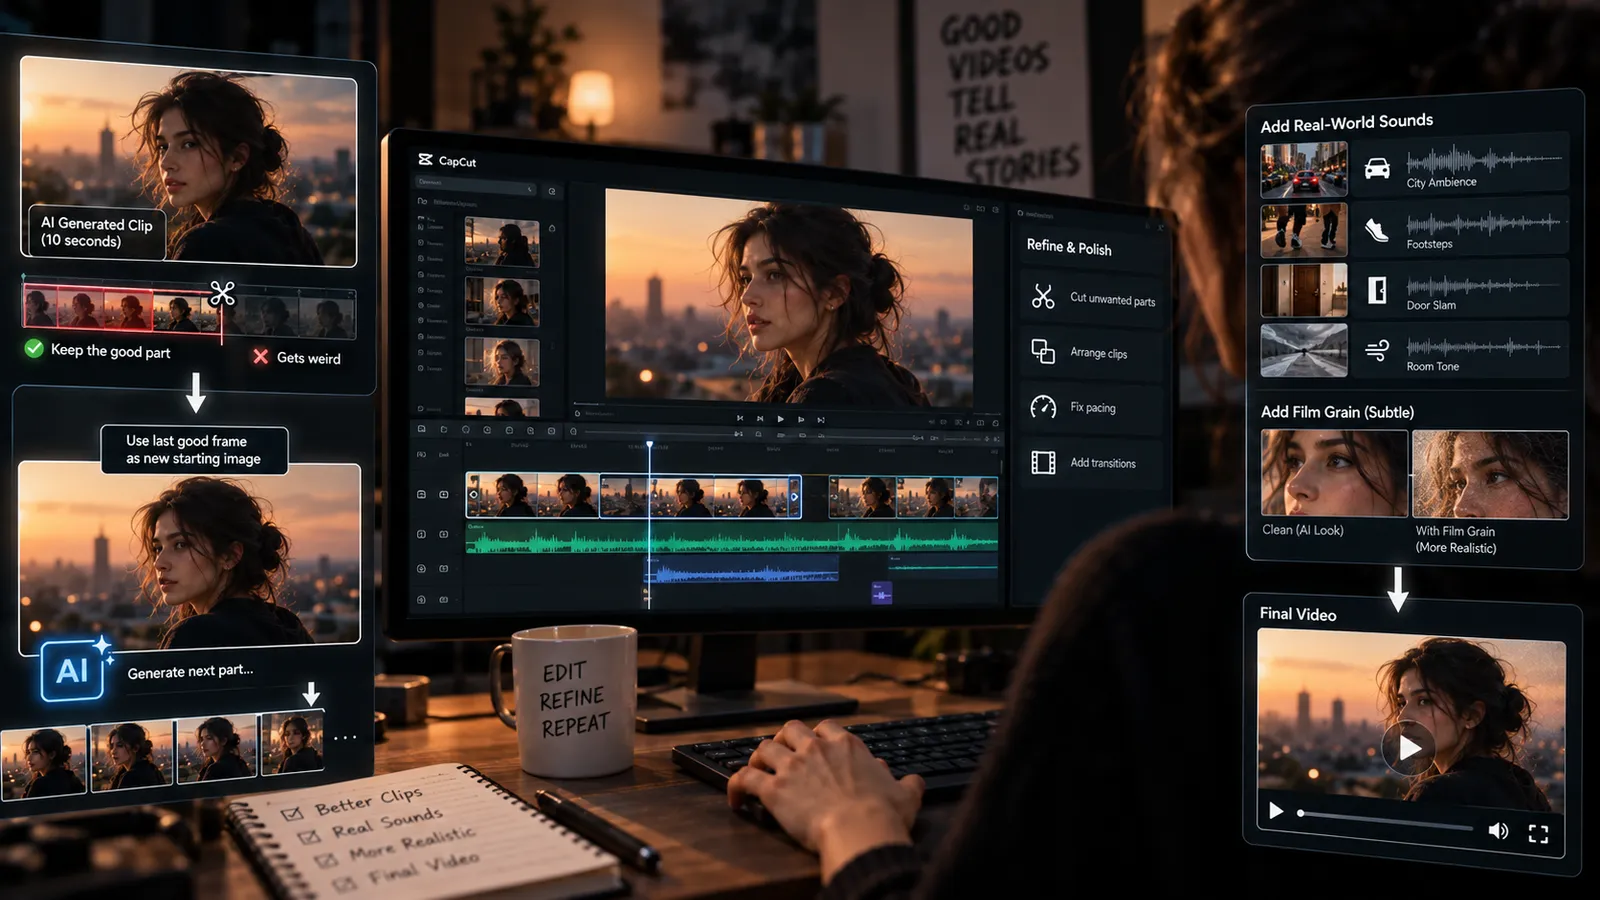This screenshot has height=900, width=1600.
Task: Click the small play button in the Final Video control bar
Action: pos(1276,810)
